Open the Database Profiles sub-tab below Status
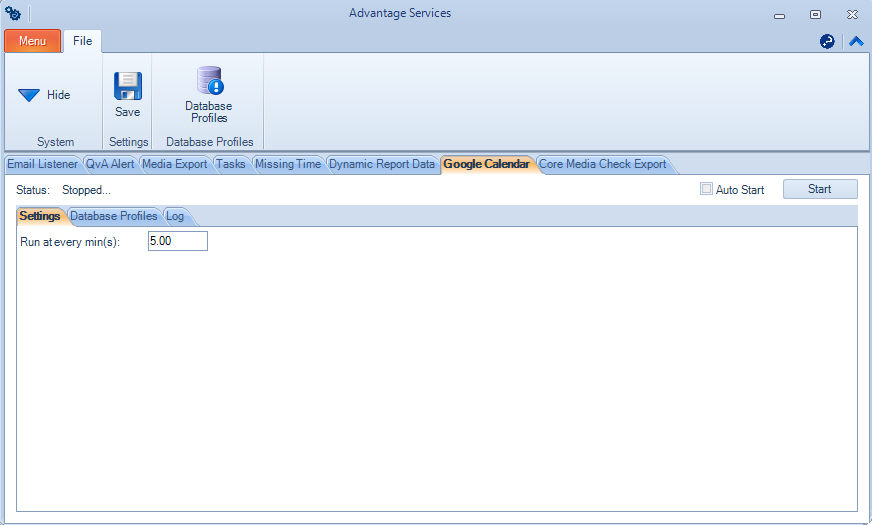872x525 pixels. coord(113,216)
